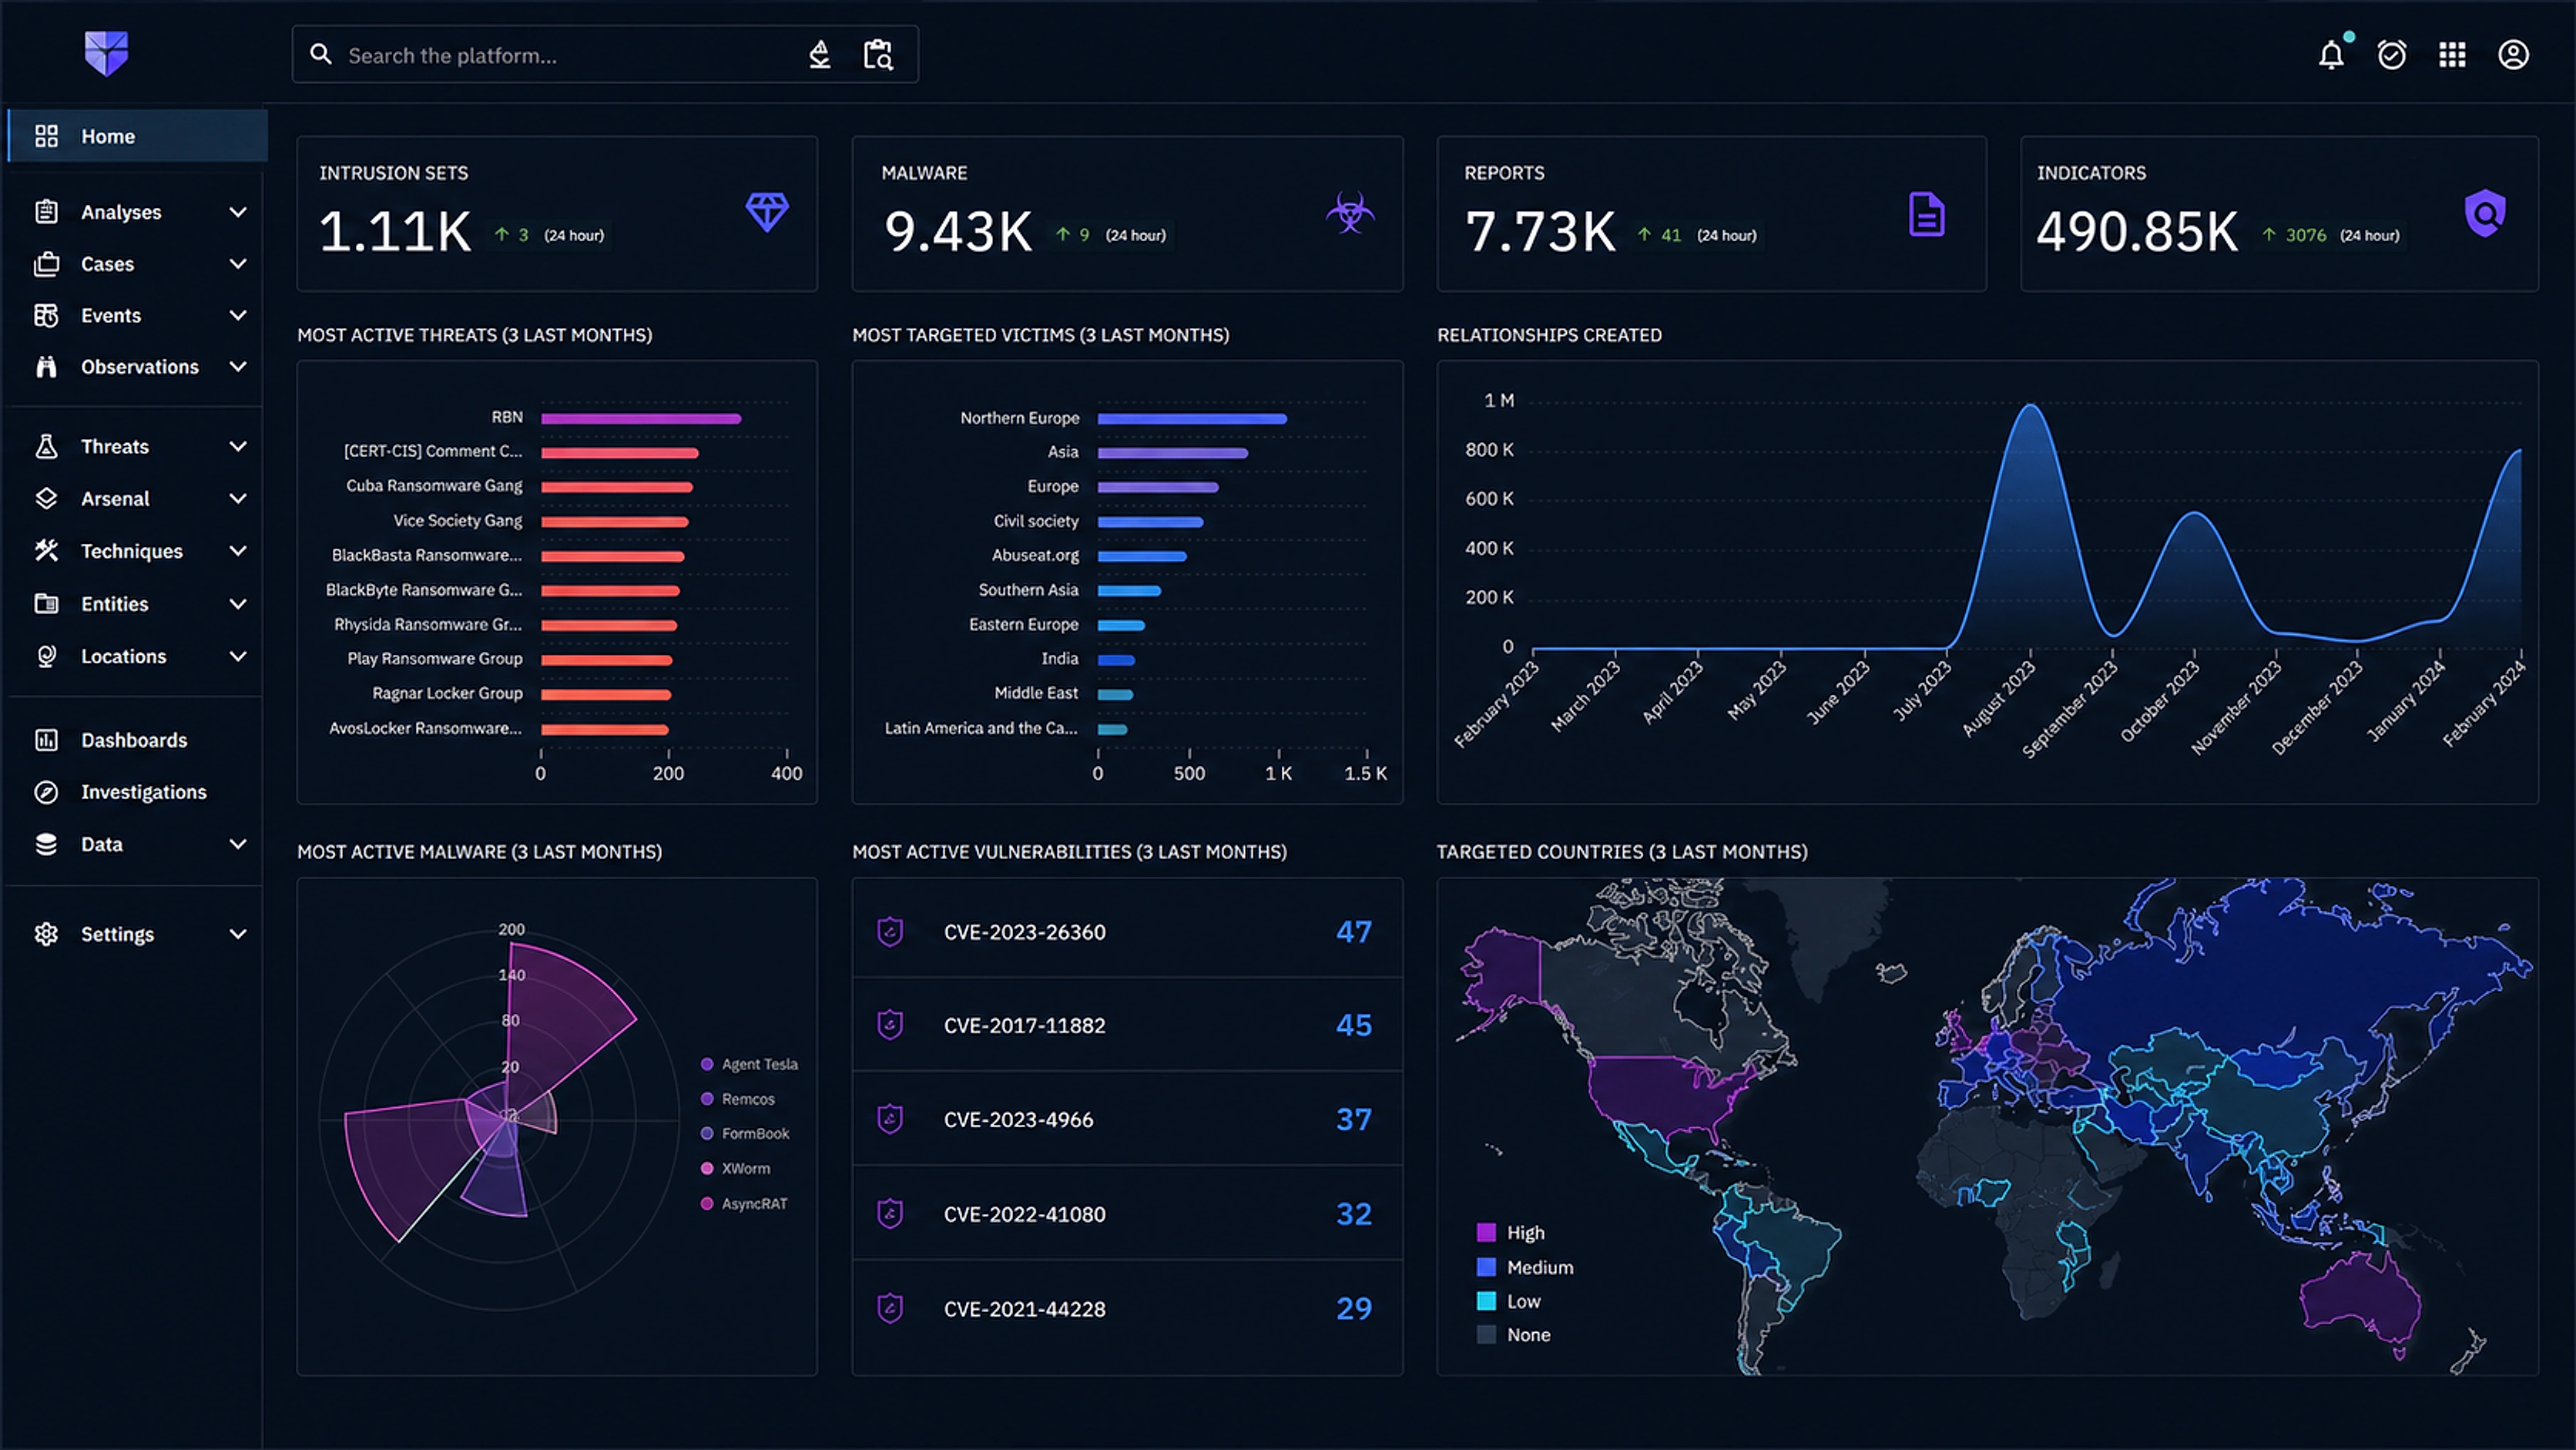This screenshot has height=1450, width=2576.
Task: Click the Locations map marker icon
Action: (46, 656)
